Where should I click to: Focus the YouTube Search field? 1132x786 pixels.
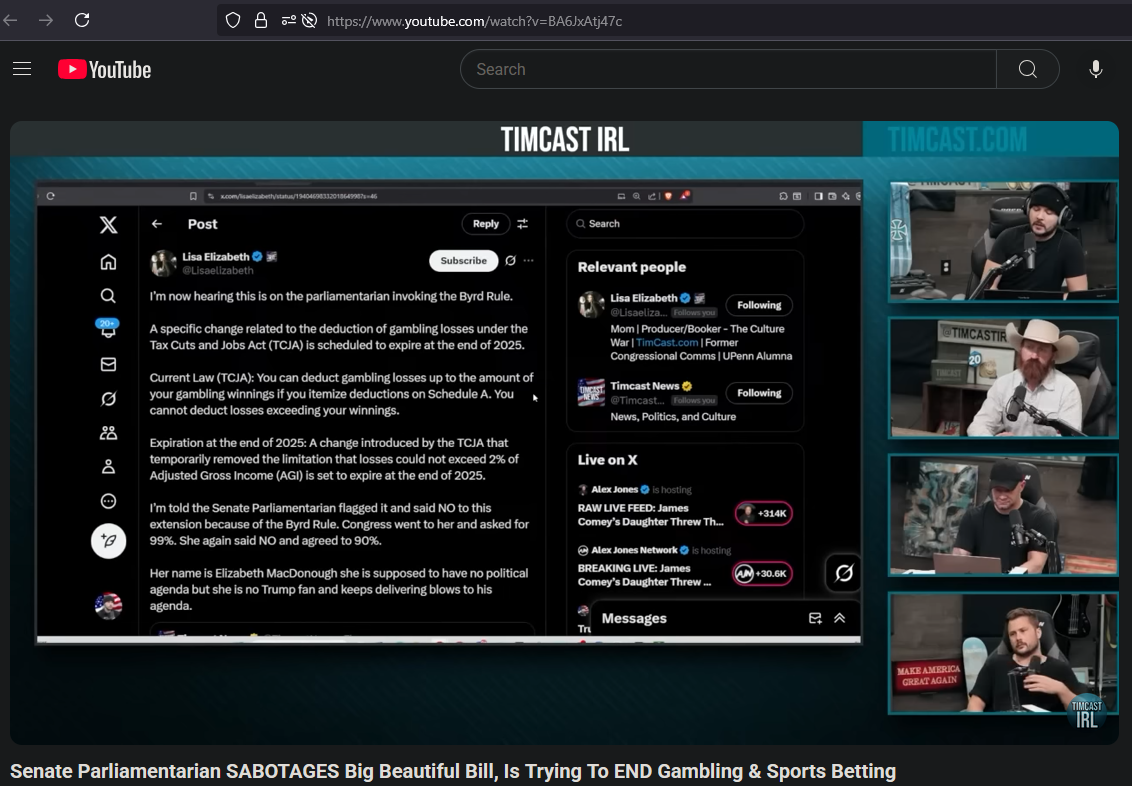point(728,69)
